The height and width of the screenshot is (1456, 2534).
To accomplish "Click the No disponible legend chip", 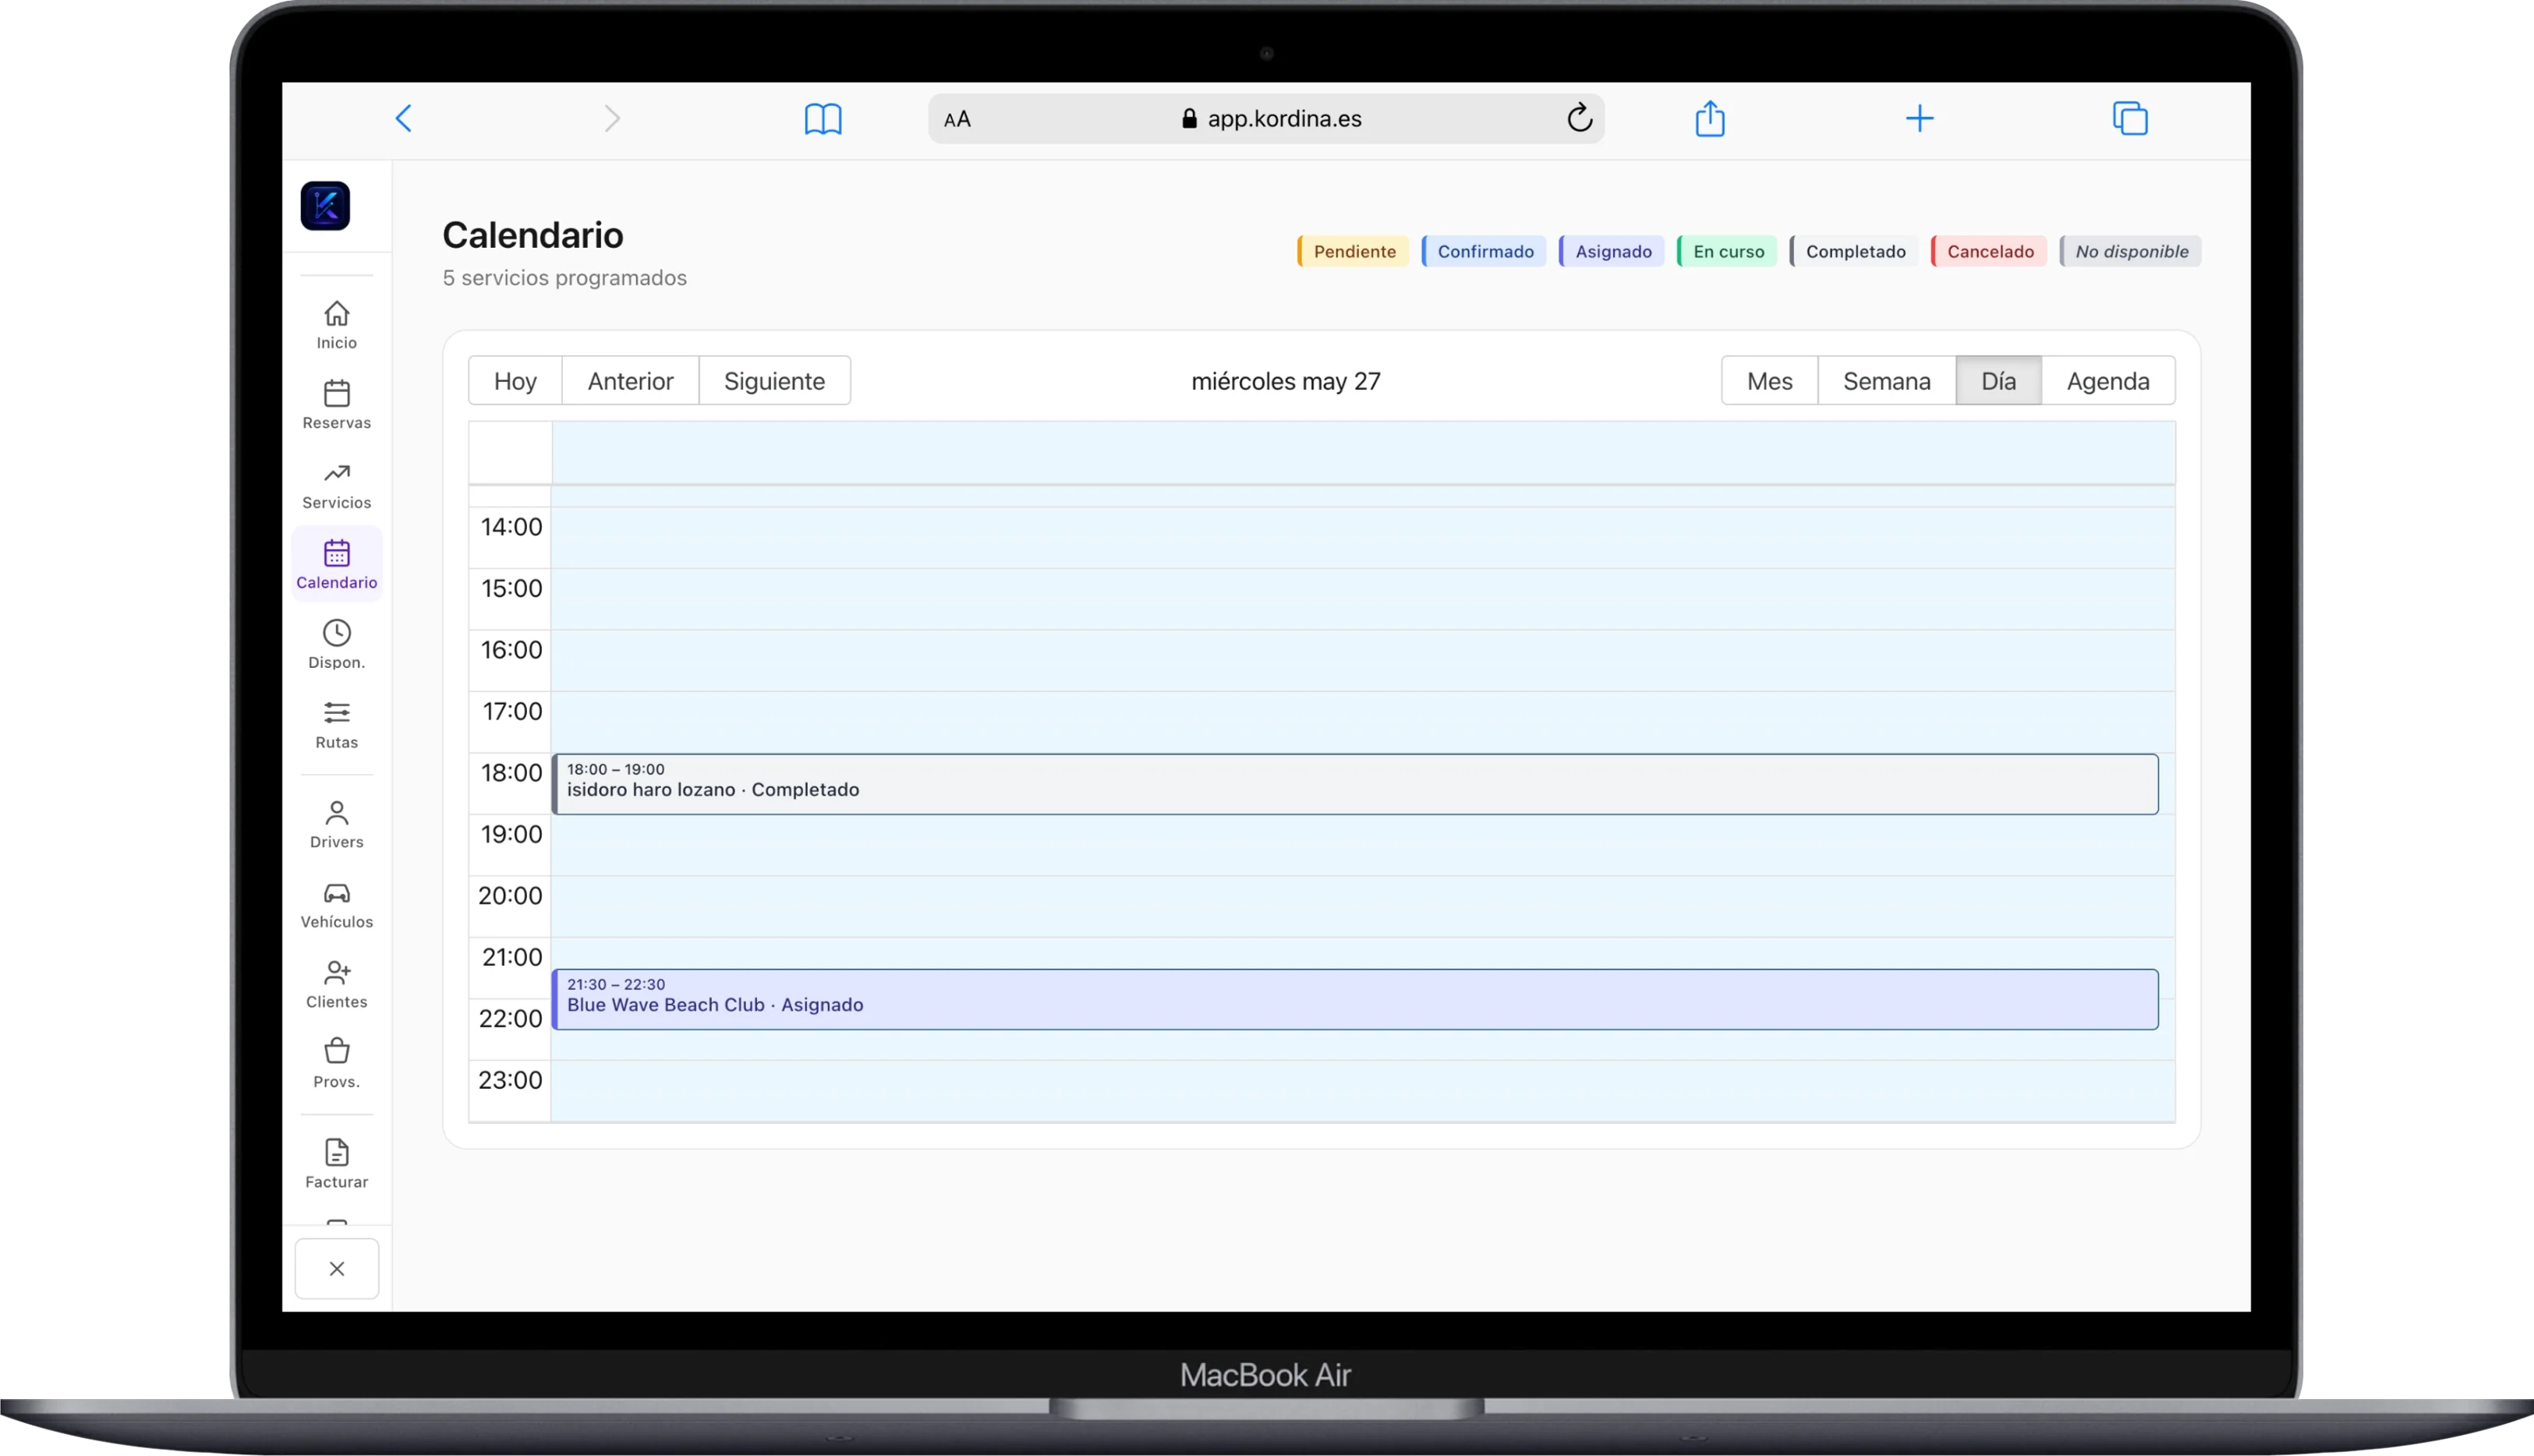I will click(2130, 251).
